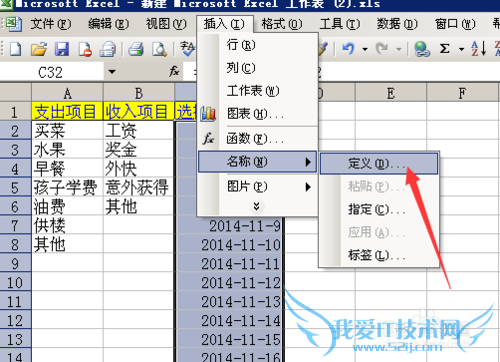Choose 图表(H)... in the Insert menu
Image resolution: width=500 pixels, height=362 pixels.
click(x=257, y=114)
